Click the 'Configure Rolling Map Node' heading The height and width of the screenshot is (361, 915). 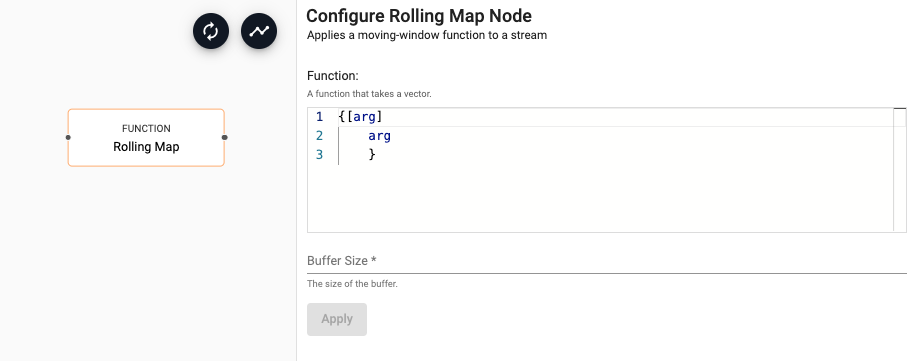pyautogui.click(x=419, y=16)
